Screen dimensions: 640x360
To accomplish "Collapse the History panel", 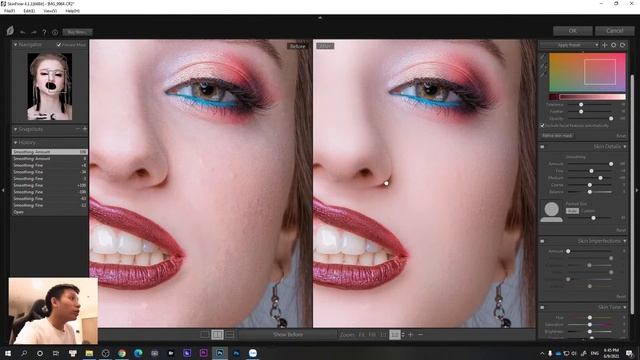I will [x=16, y=142].
